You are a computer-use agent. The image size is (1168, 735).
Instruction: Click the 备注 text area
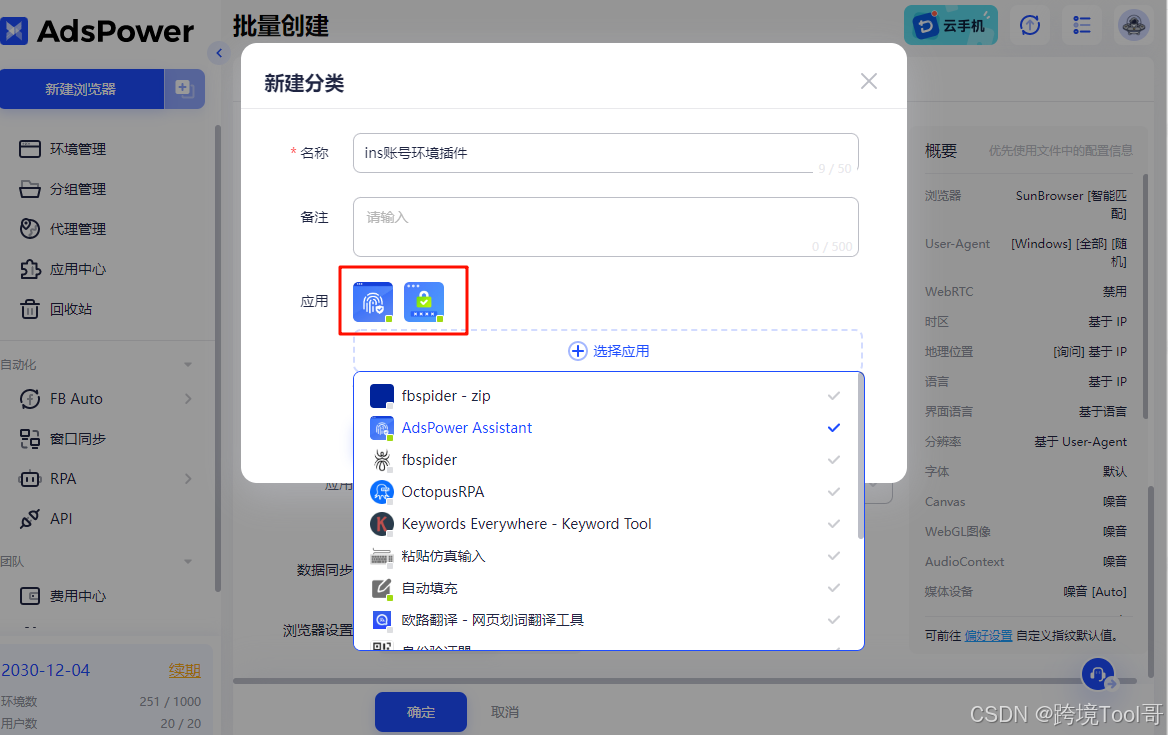click(606, 226)
